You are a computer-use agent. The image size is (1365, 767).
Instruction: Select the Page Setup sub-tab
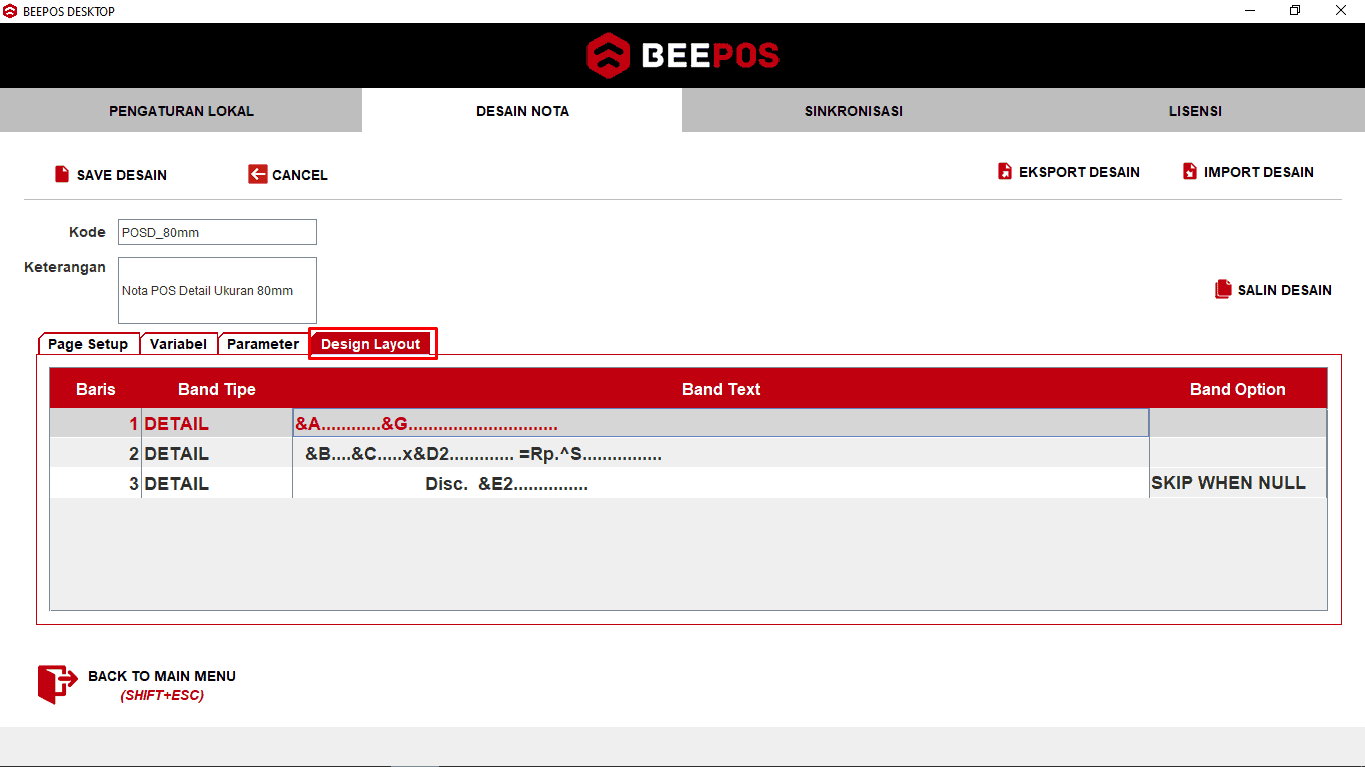[x=88, y=344]
